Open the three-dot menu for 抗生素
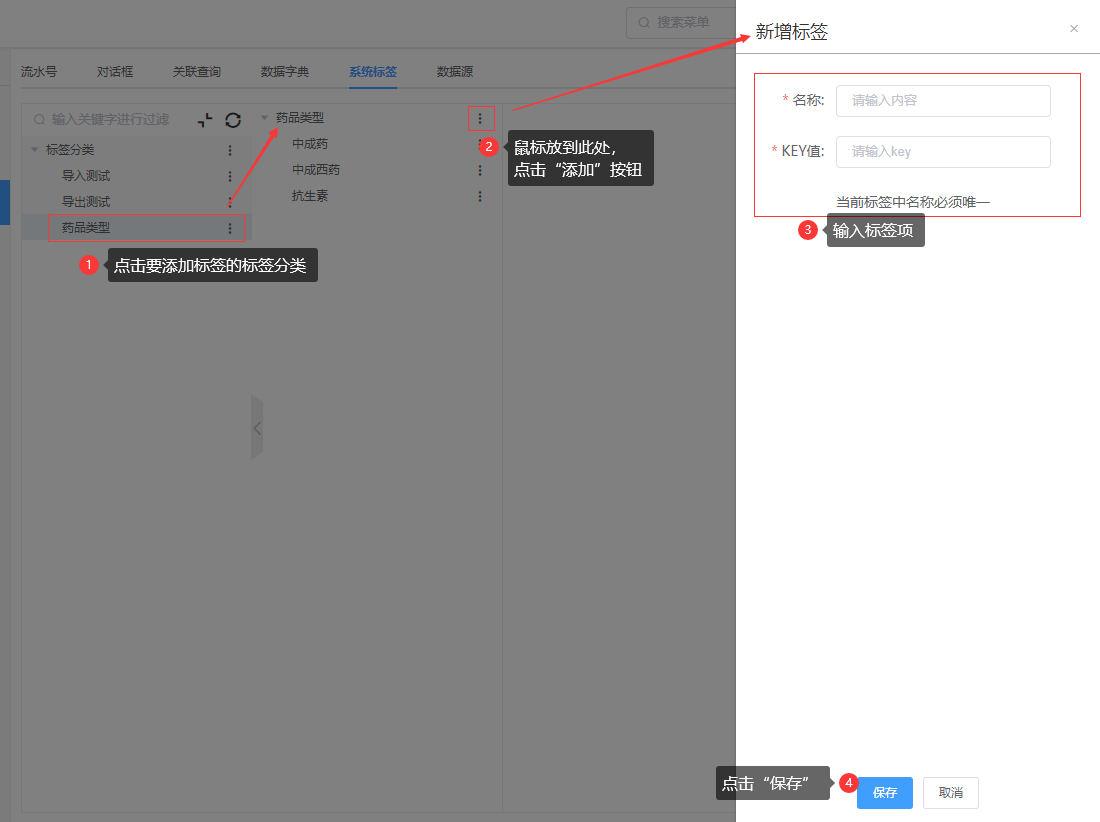Screen dimensions: 1100x822 pyautogui.click(x=480, y=196)
